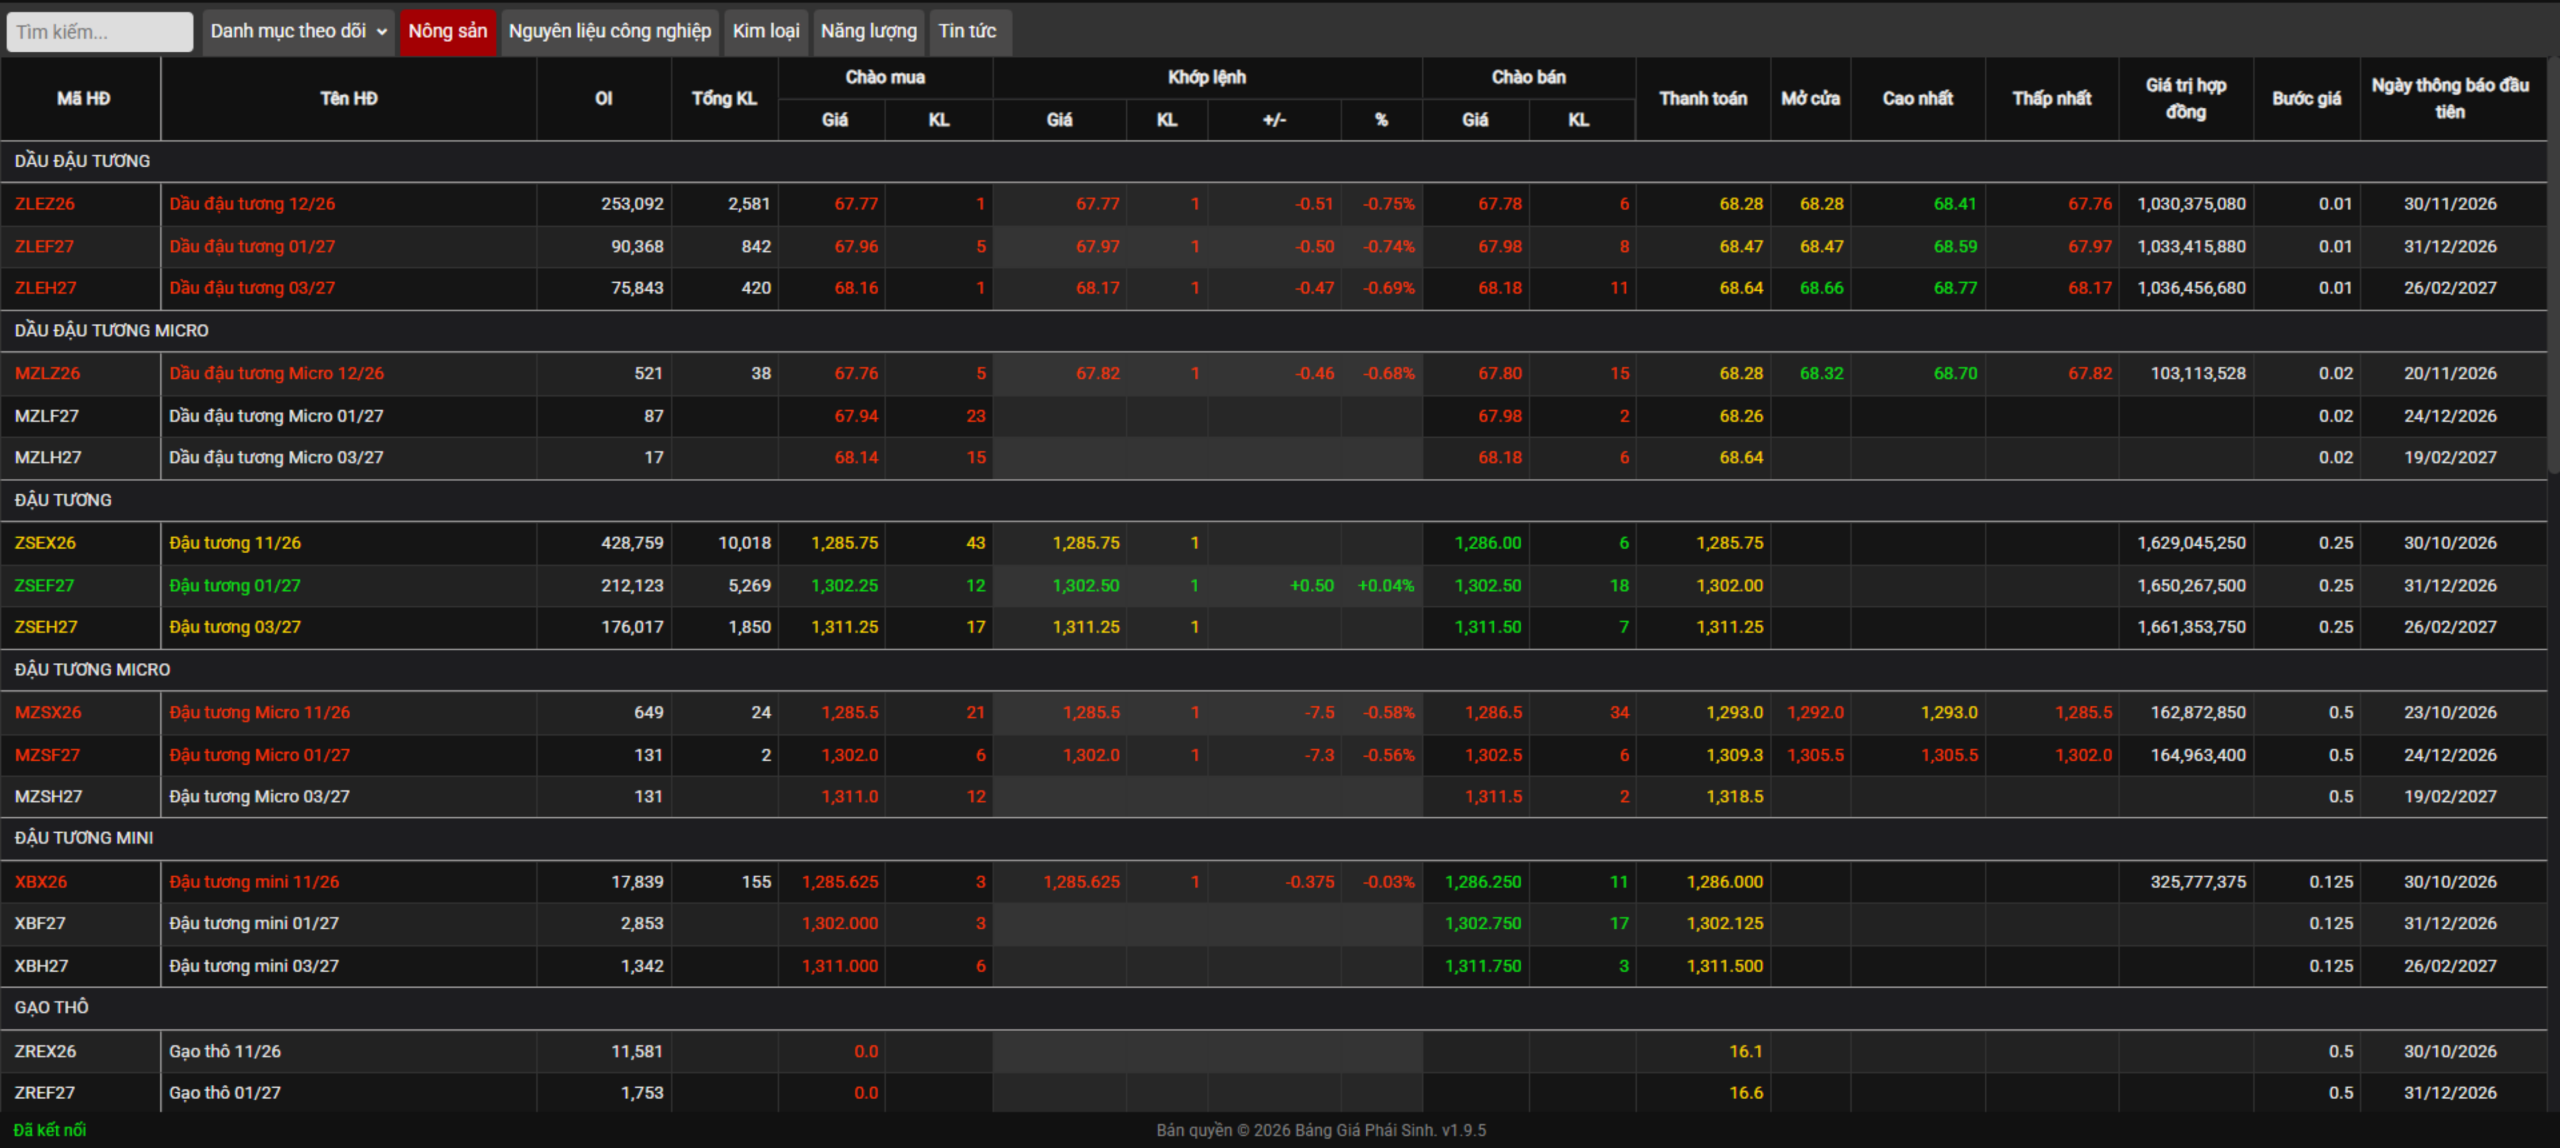Click the Bước giá column header

click(x=2307, y=99)
